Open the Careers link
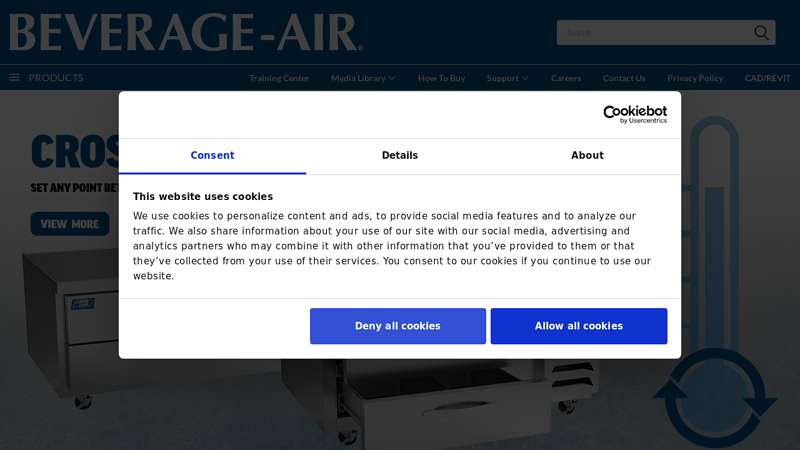Viewport: 800px width, 450px height. click(565, 78)
